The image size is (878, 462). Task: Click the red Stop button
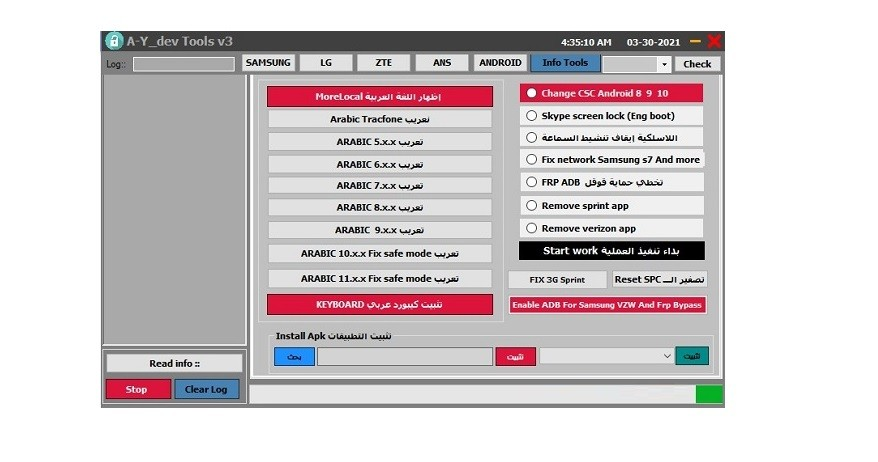point(138,389)
